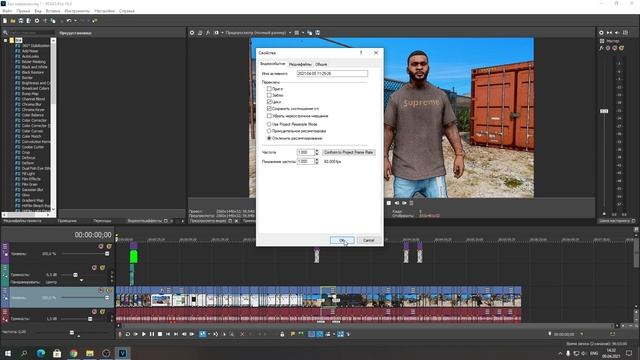Click Cancel in the properties dialog
640x360 pixels.
(369, 240)
